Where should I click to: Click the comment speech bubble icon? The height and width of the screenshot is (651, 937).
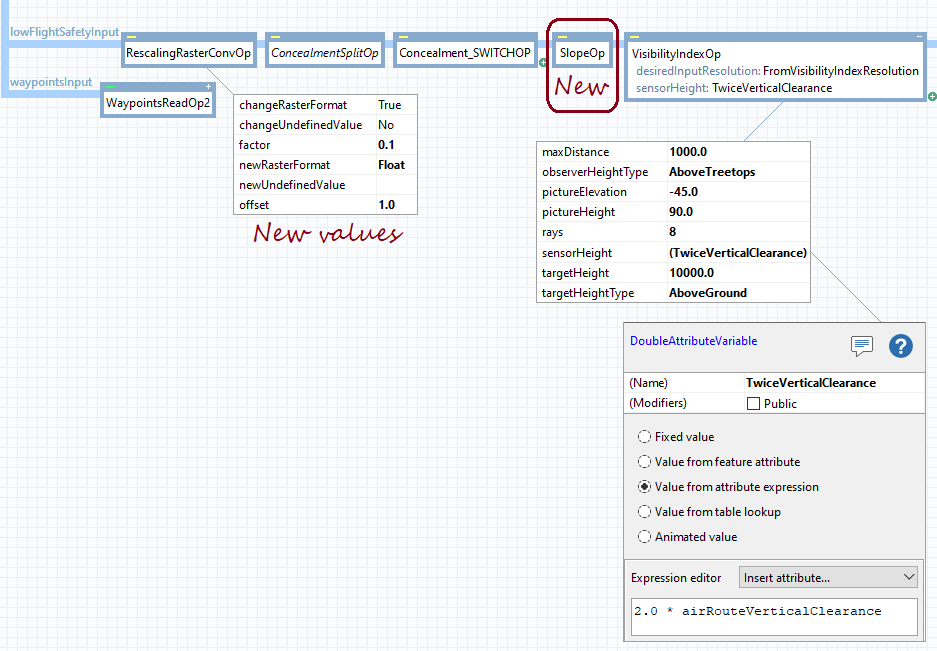[861, 346]
